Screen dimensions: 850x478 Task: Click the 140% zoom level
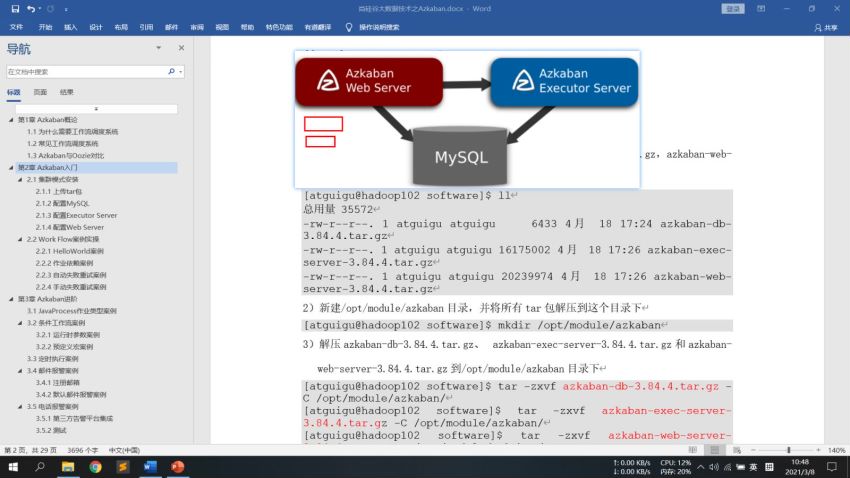point(836,450)
